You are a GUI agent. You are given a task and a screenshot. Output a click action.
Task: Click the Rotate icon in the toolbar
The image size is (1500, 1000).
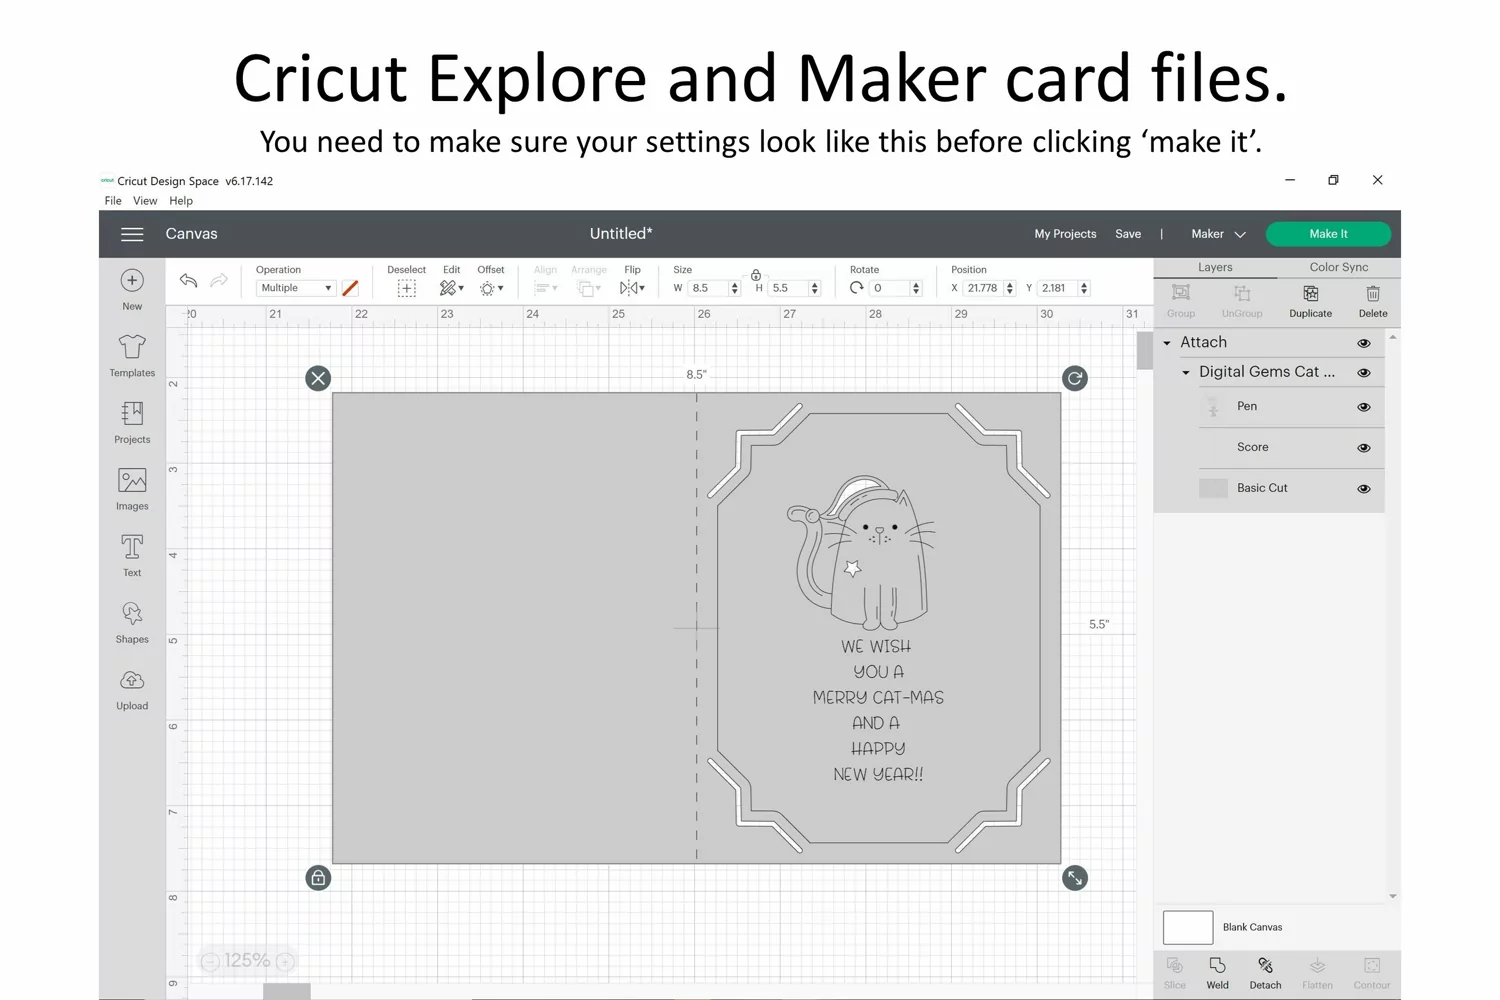(857, 288)
